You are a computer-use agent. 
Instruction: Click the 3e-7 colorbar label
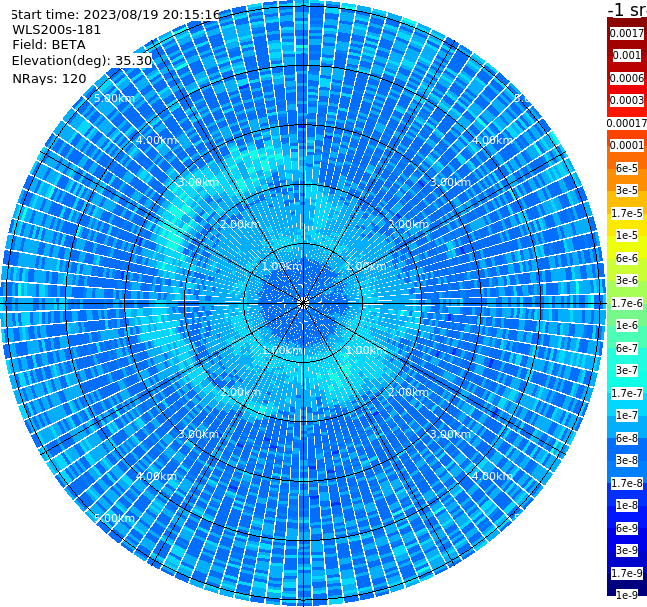[627, 370]
